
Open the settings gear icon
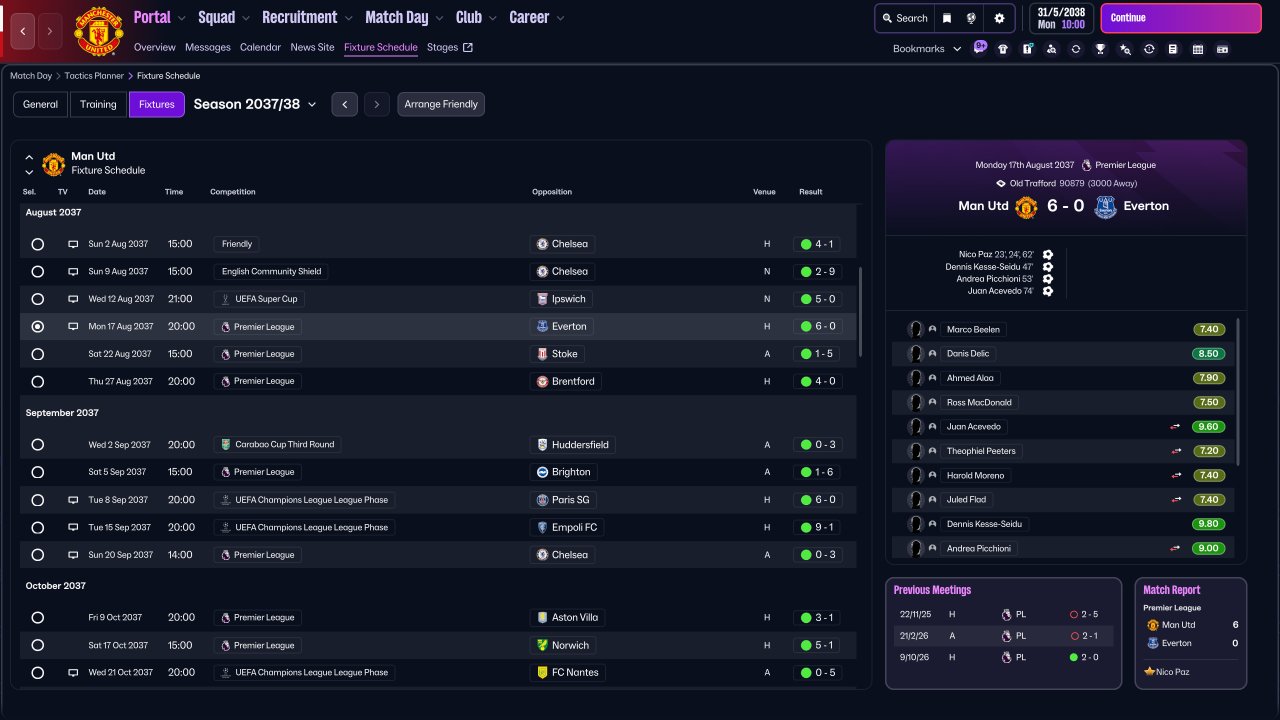coord(999,18)
